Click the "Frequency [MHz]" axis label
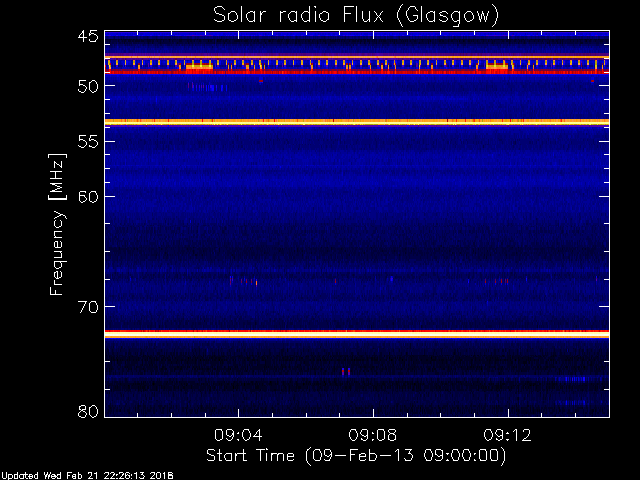 (58, 224)
